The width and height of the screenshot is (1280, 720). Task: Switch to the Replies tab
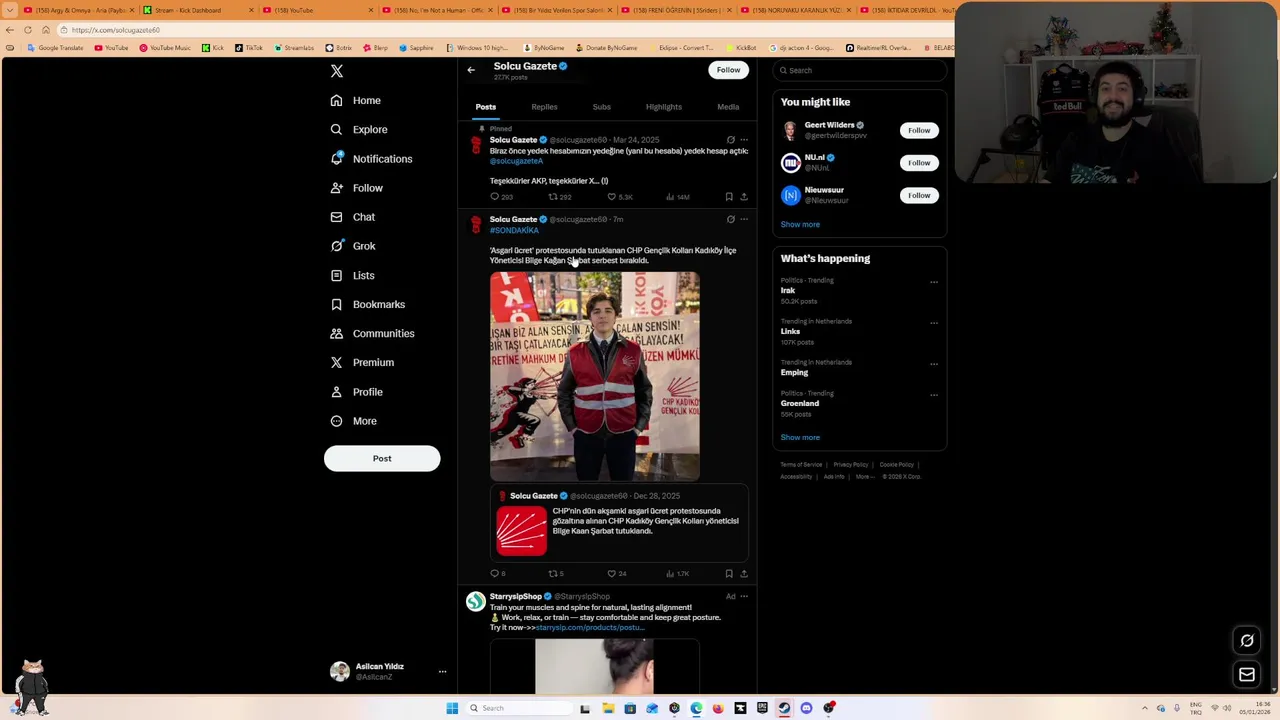point(544,107)
